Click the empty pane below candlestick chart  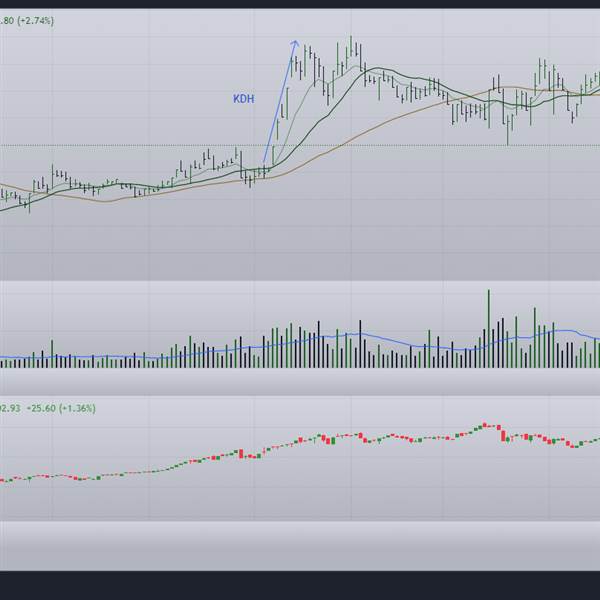pos(300,545)
